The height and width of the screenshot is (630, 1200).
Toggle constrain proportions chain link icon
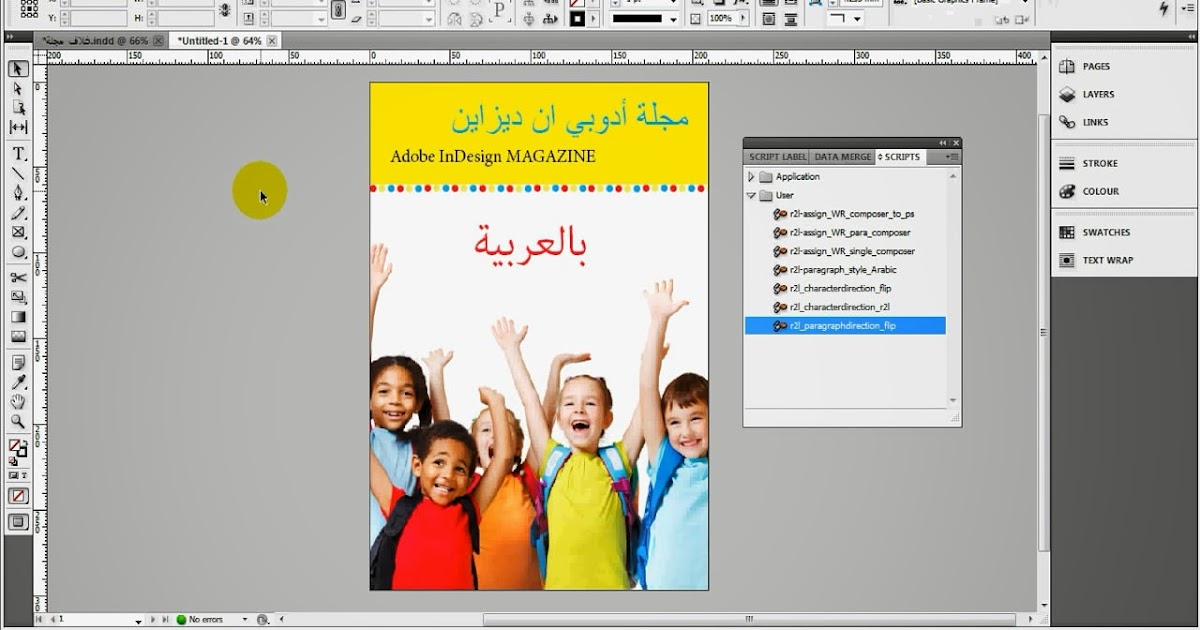point(338,10)
